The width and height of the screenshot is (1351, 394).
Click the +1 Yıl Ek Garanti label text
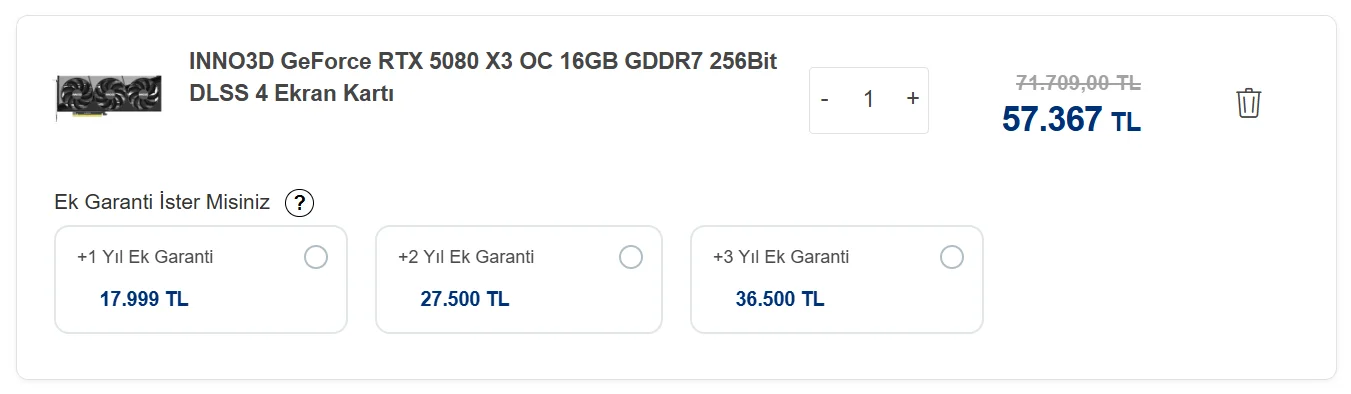(145, 257)
